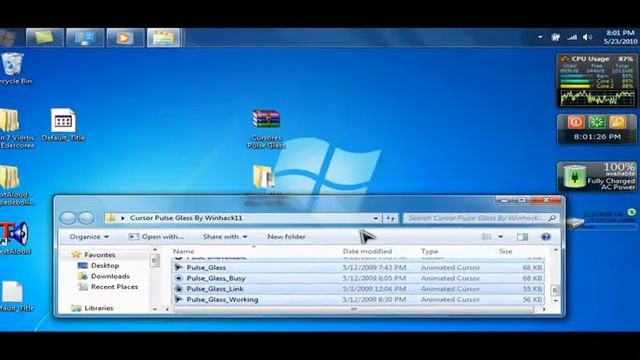Select the Cursores Pulse Glass WinRAR archive
The height and width of the screenshot is (360, 640).
[266, 129]
